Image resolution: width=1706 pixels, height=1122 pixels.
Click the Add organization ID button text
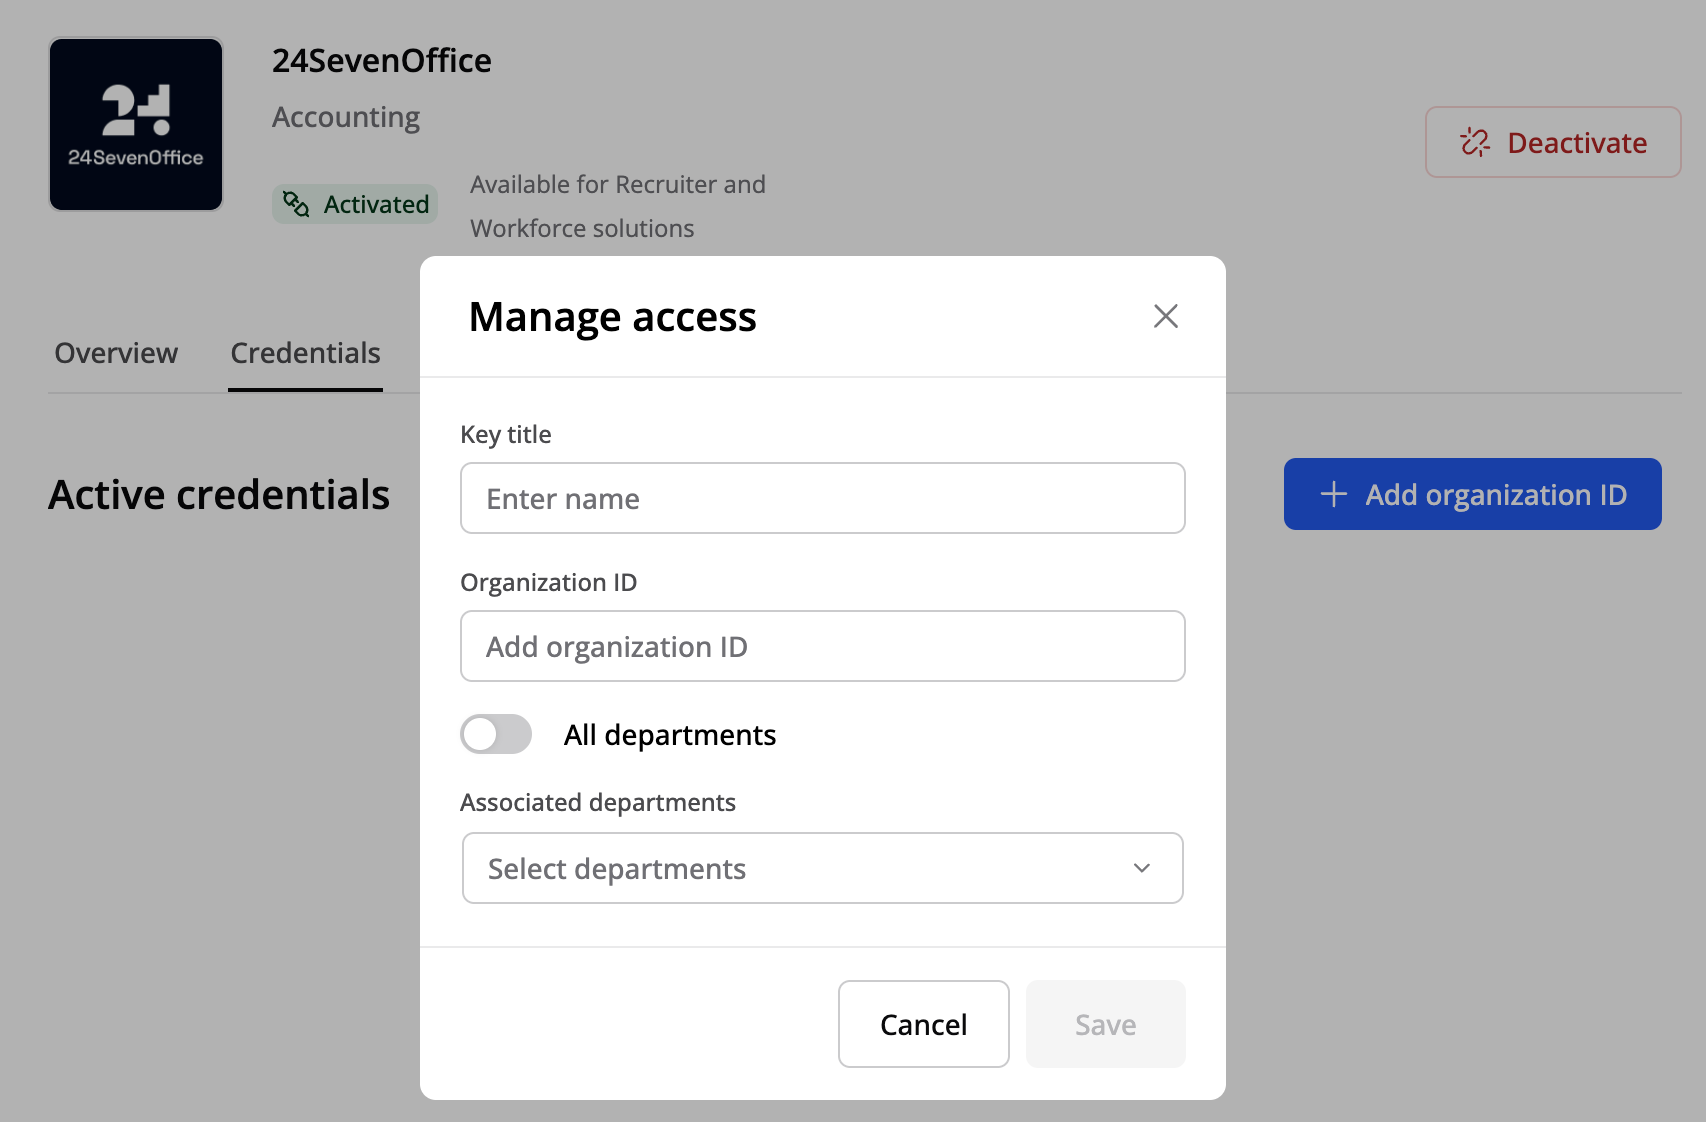click(1496, 495)
